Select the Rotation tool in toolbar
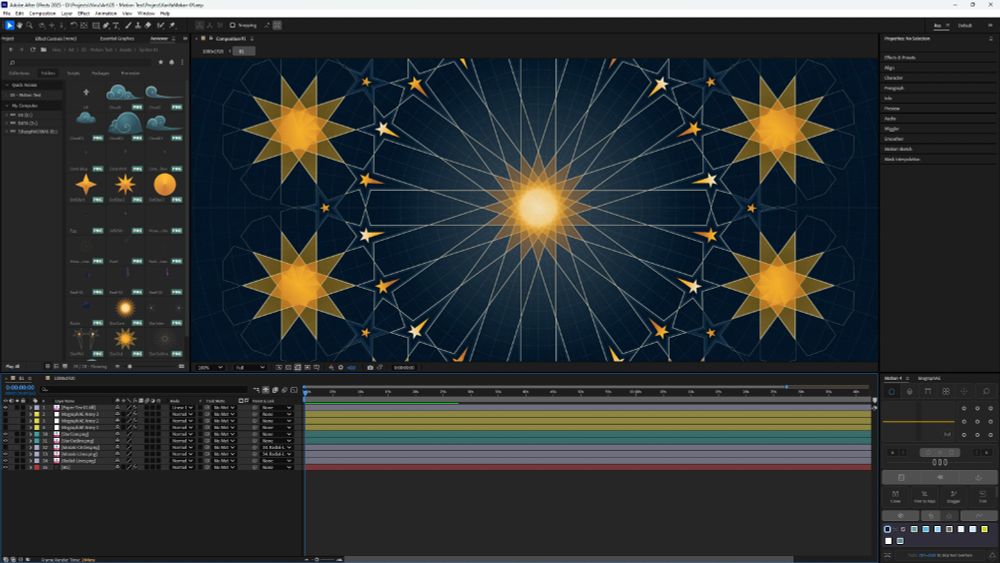This screenshot has width=1000, height=563. (x=73, y=26)
